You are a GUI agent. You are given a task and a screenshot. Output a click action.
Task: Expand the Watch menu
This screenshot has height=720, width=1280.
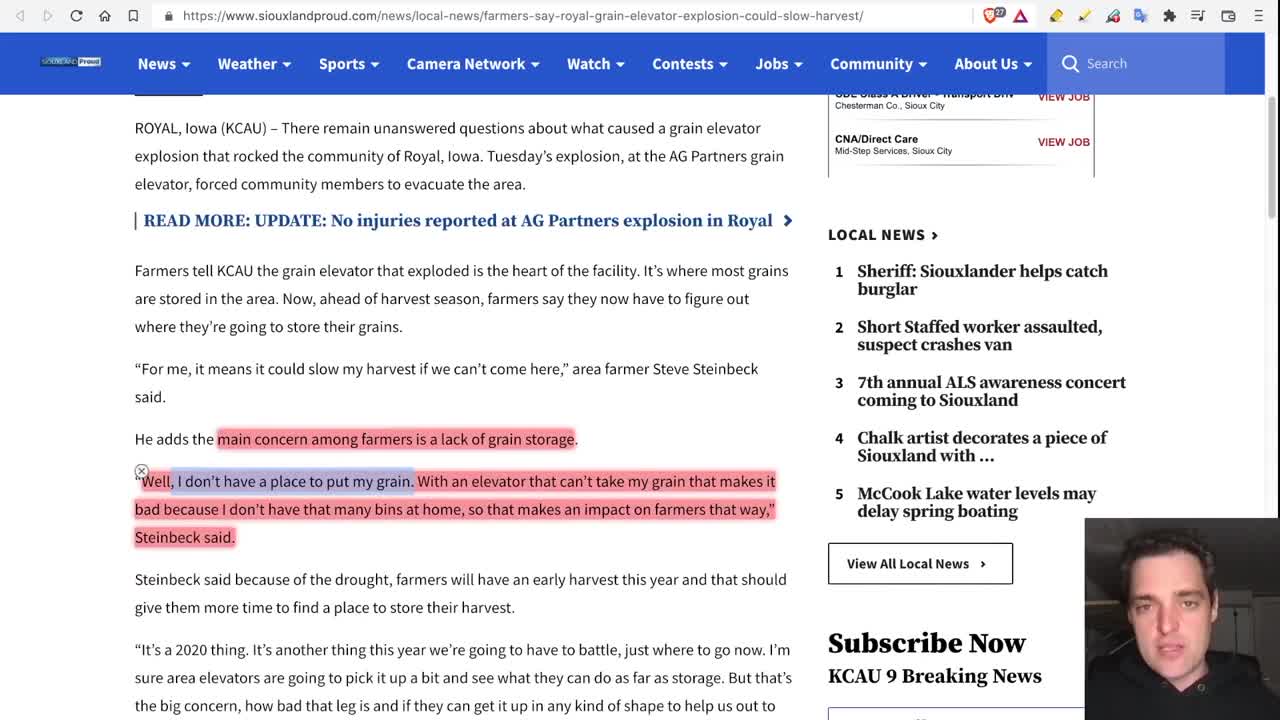coord(596,63)
